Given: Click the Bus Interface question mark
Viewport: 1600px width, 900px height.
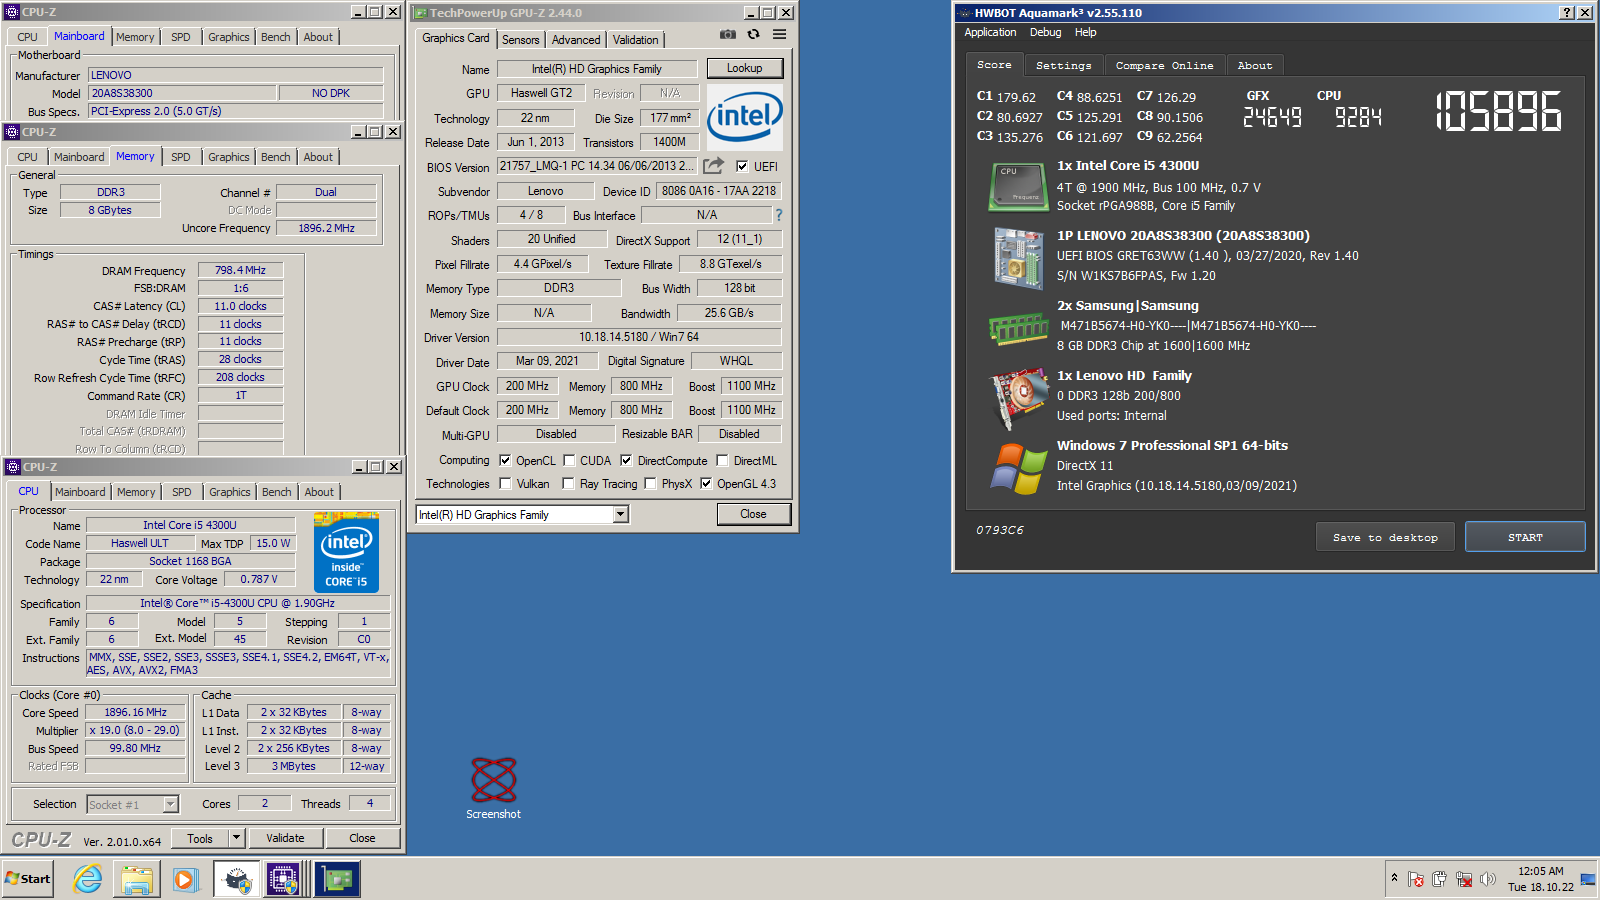Looking at the screenshot, I should pos(778,215).
